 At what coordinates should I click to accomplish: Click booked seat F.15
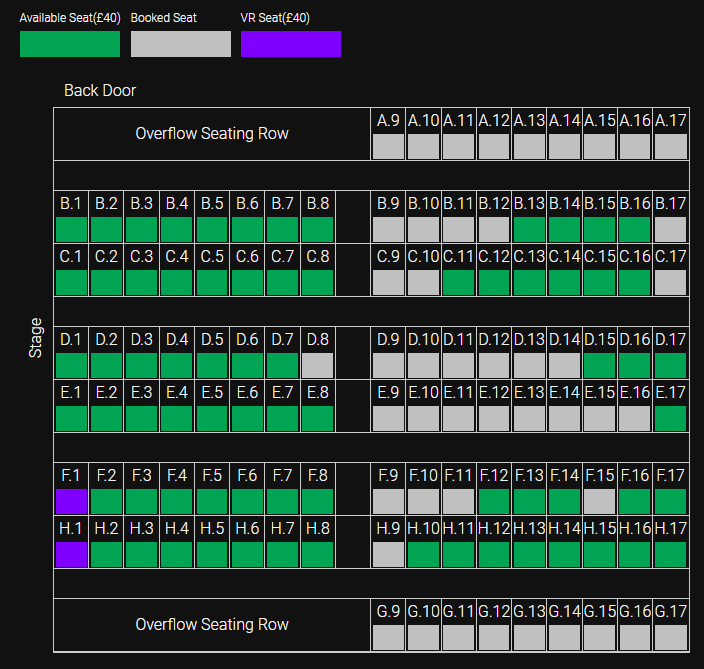click(600, 500)
